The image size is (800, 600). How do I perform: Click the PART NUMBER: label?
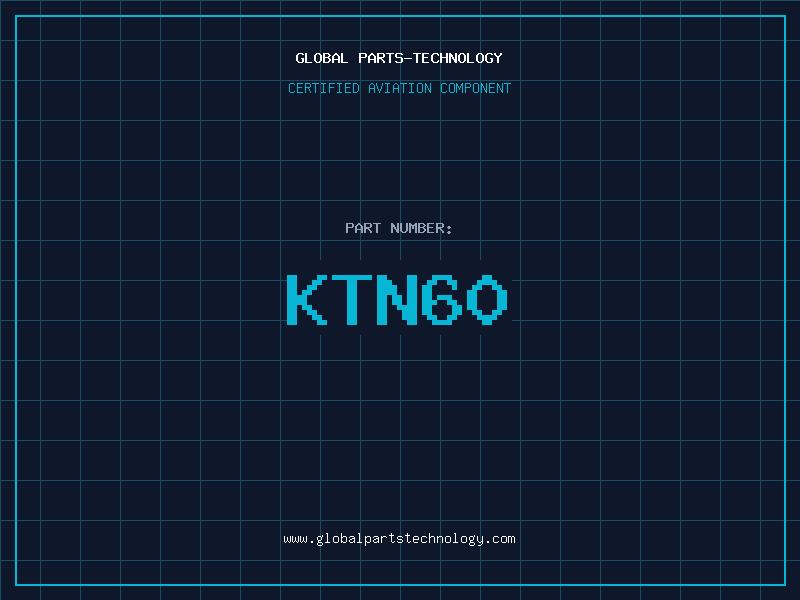[x=399, y=228]
